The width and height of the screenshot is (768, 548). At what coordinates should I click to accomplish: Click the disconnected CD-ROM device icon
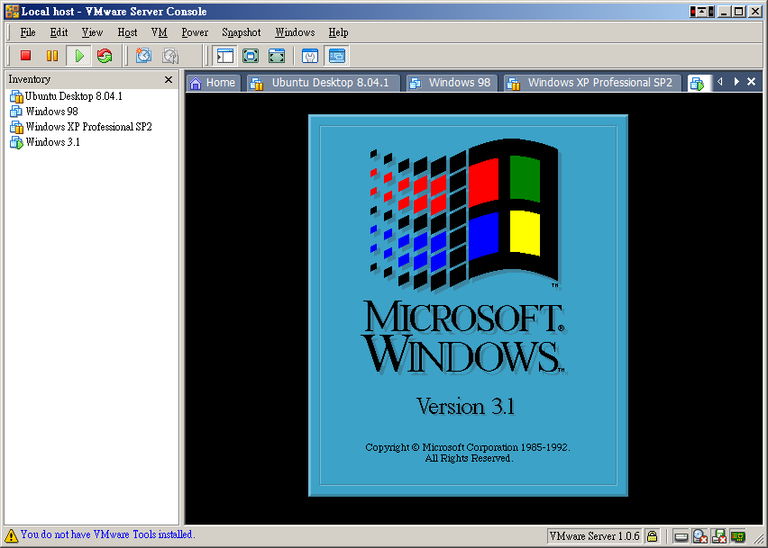pos(700,537)
